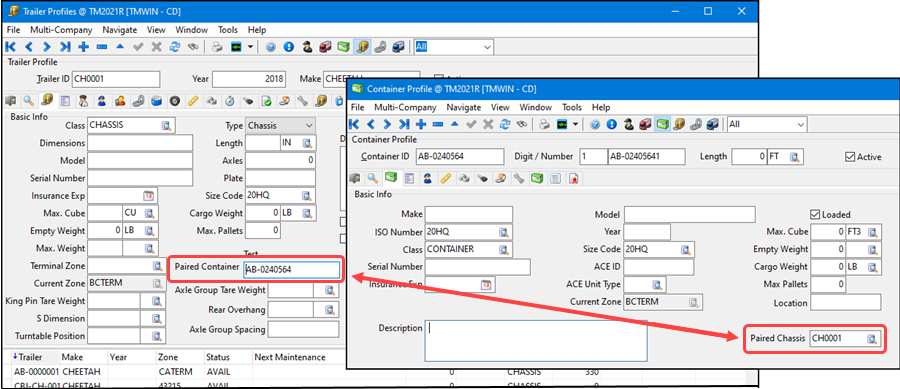This screenshot has width=900, height=389.
Task: Toggle the Loaded checkbox
Action: (x=814, y=215)
